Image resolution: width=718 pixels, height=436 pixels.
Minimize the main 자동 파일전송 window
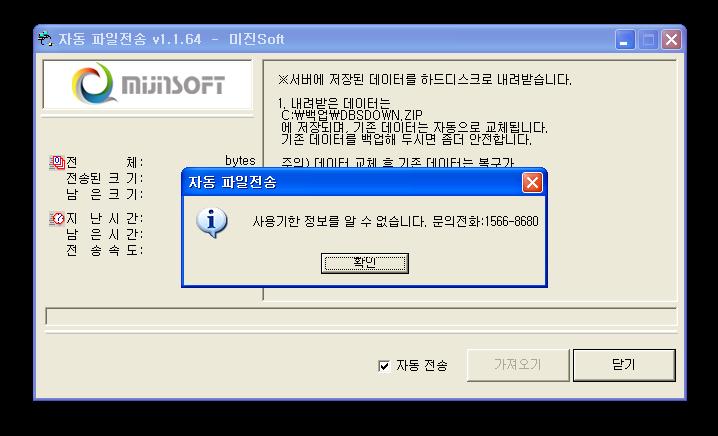pos(625,40)
